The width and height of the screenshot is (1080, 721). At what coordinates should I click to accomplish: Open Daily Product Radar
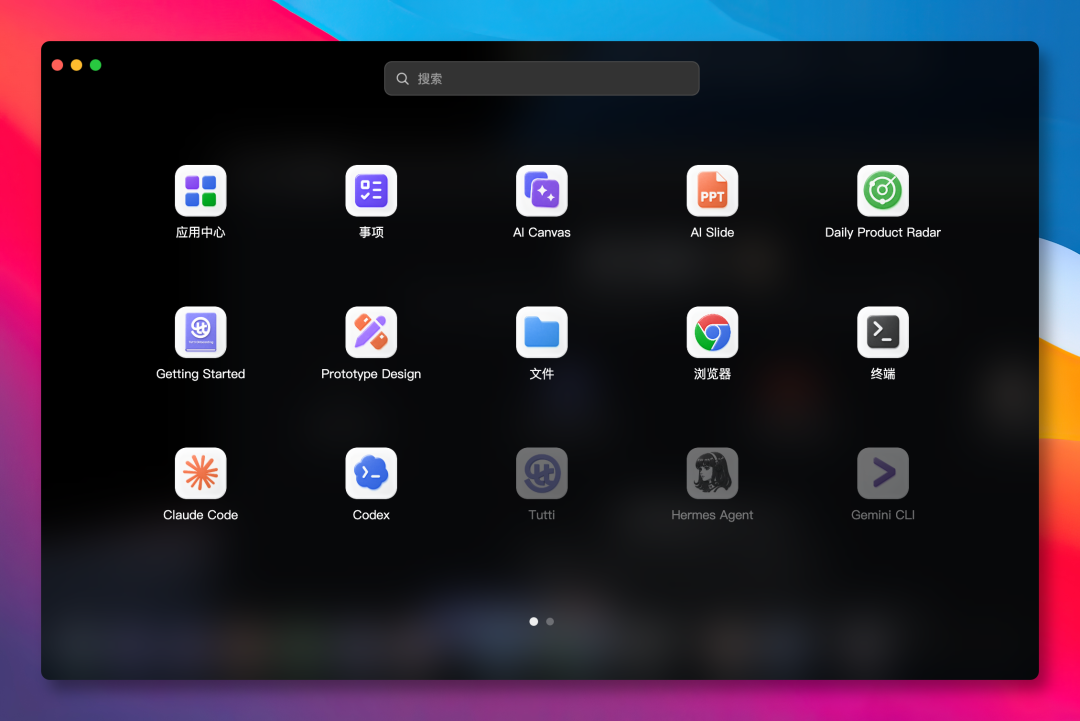(882, 191)
